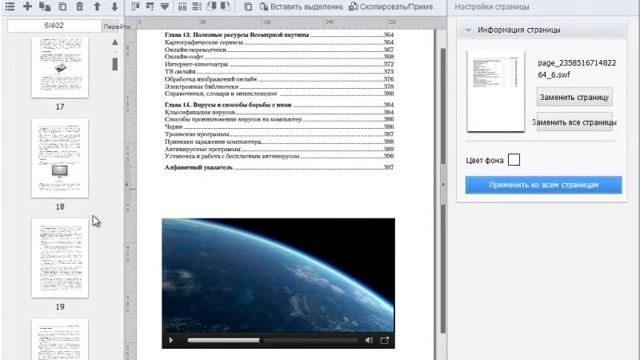Viewport: 640px width, 360px height.
Task: Click the 'Электронные библиотеки' contents line
Action: click(201, 87)
